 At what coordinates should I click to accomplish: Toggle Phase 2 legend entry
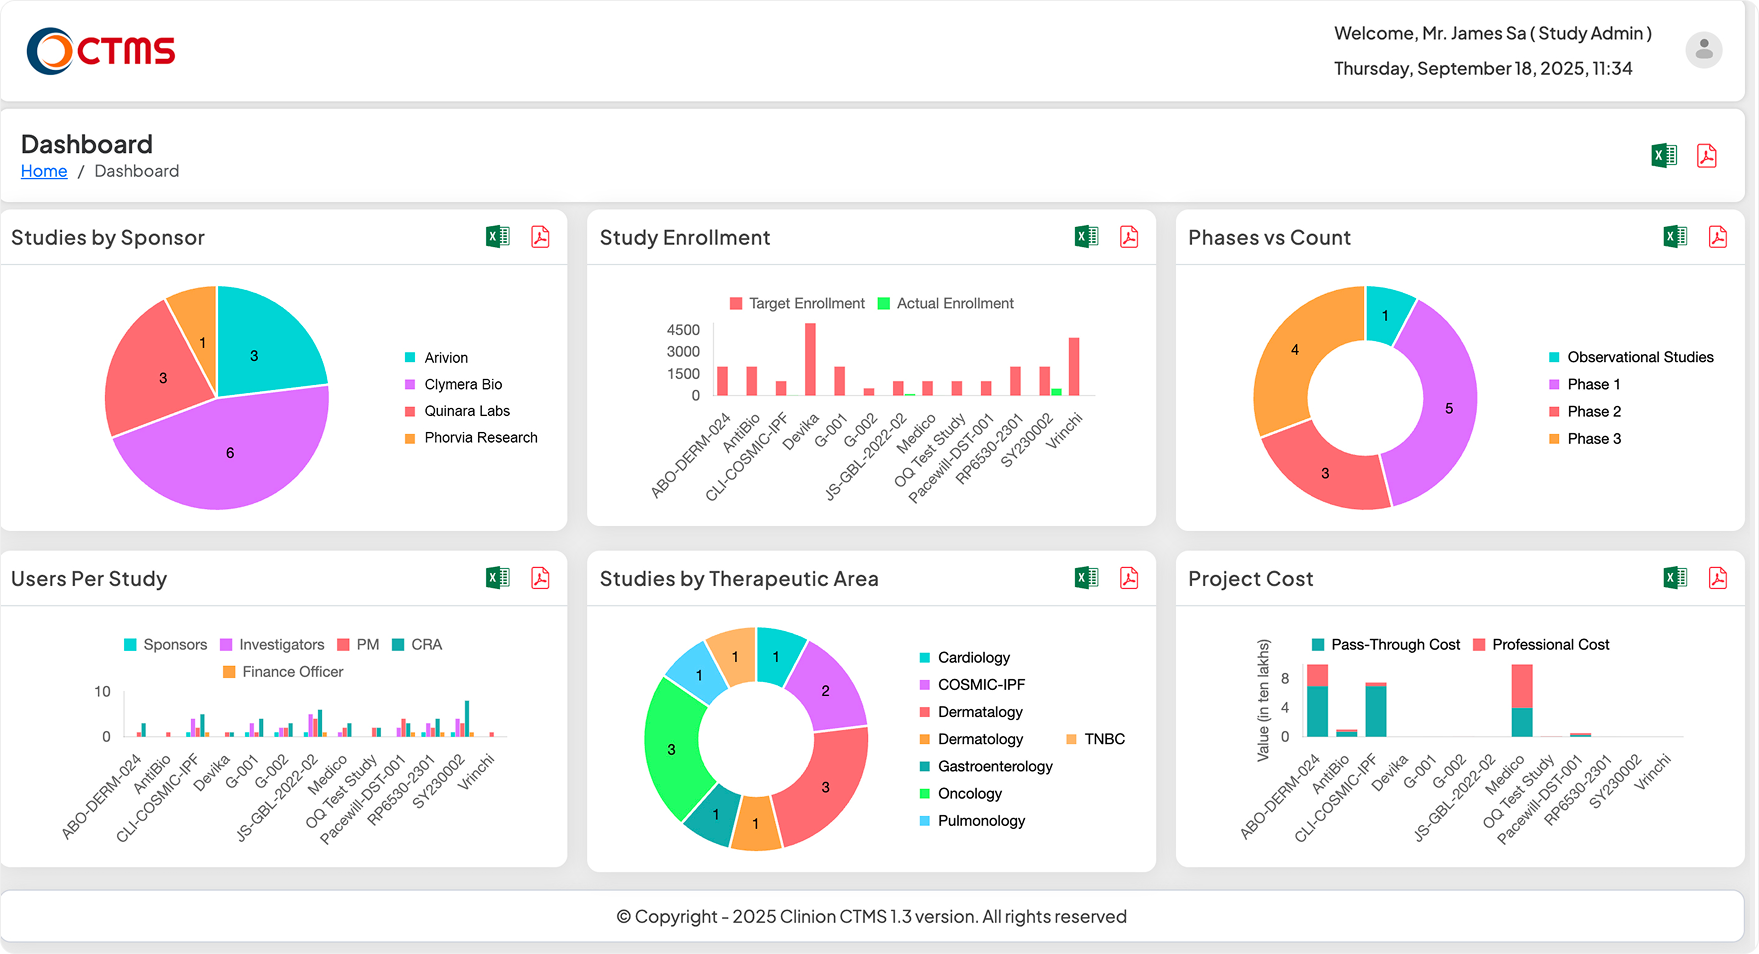click(x=1585, y=411)
